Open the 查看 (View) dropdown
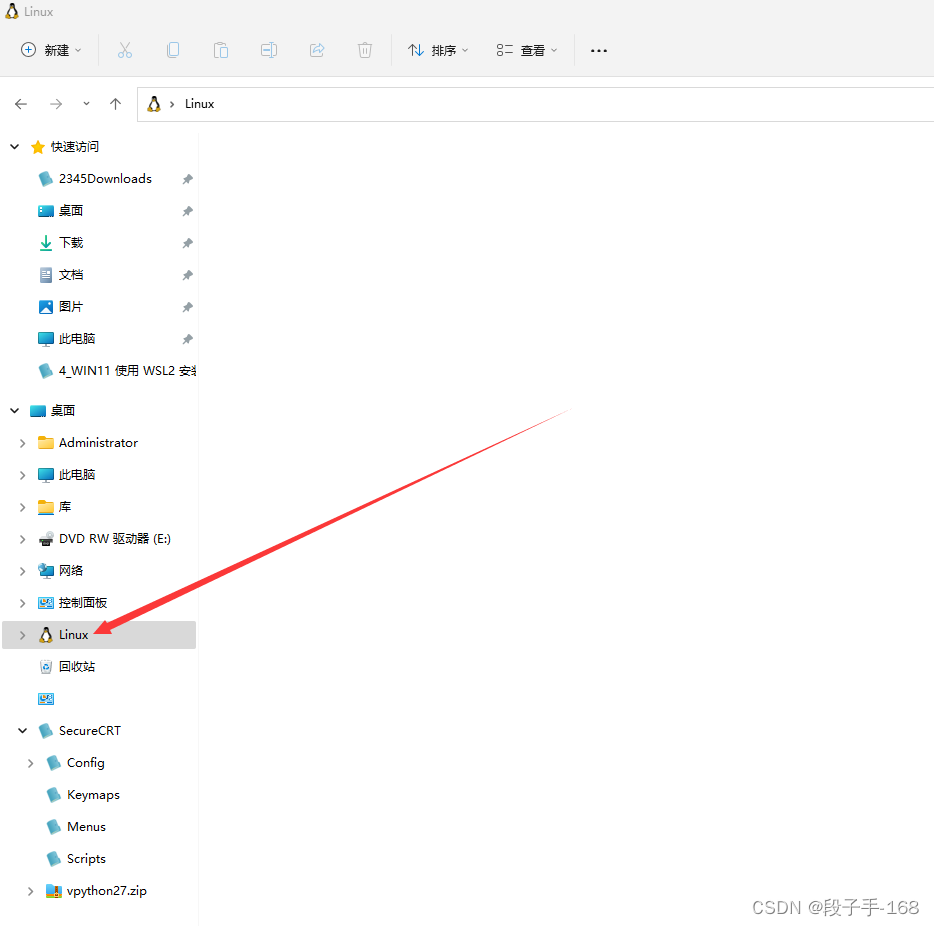Image resolution: width=934 pixels, height=926 pixels. point(527,50)
